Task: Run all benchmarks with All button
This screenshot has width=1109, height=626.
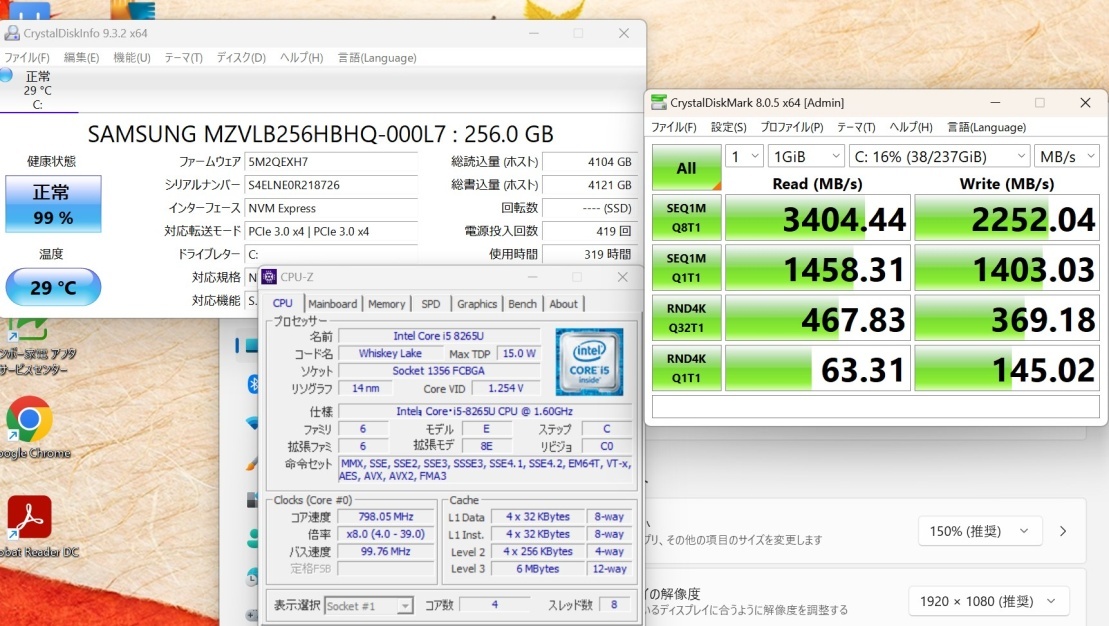Action: [686, 168]
